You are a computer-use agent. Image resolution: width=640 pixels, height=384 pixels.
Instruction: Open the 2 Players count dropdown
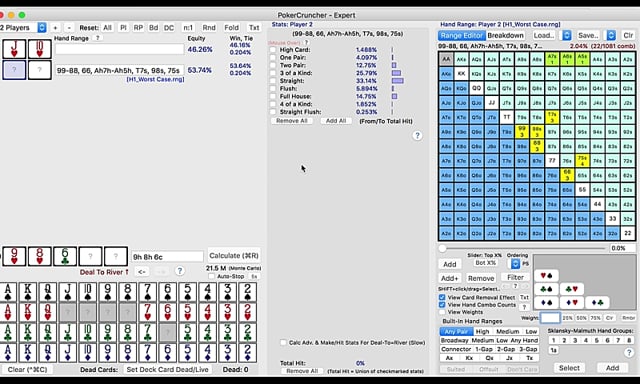coord(42,27)
